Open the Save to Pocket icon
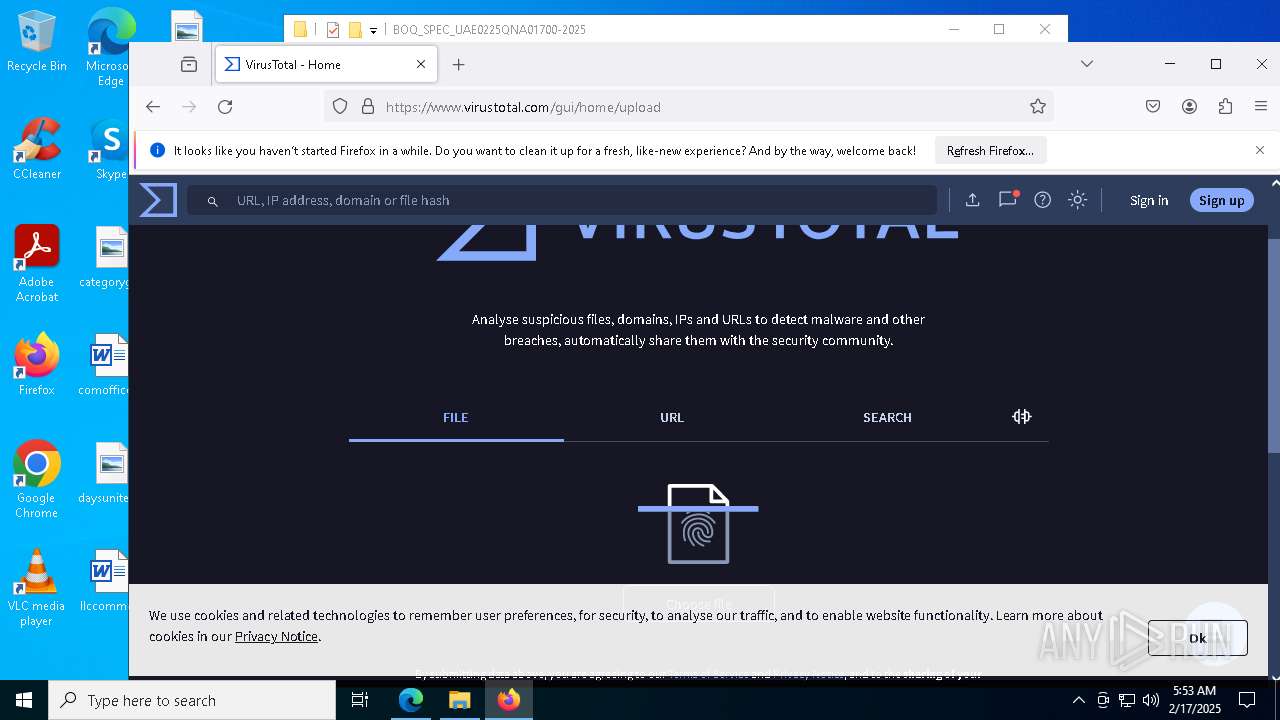Screen dimensions: 1280x720 tap(1153, 106)
